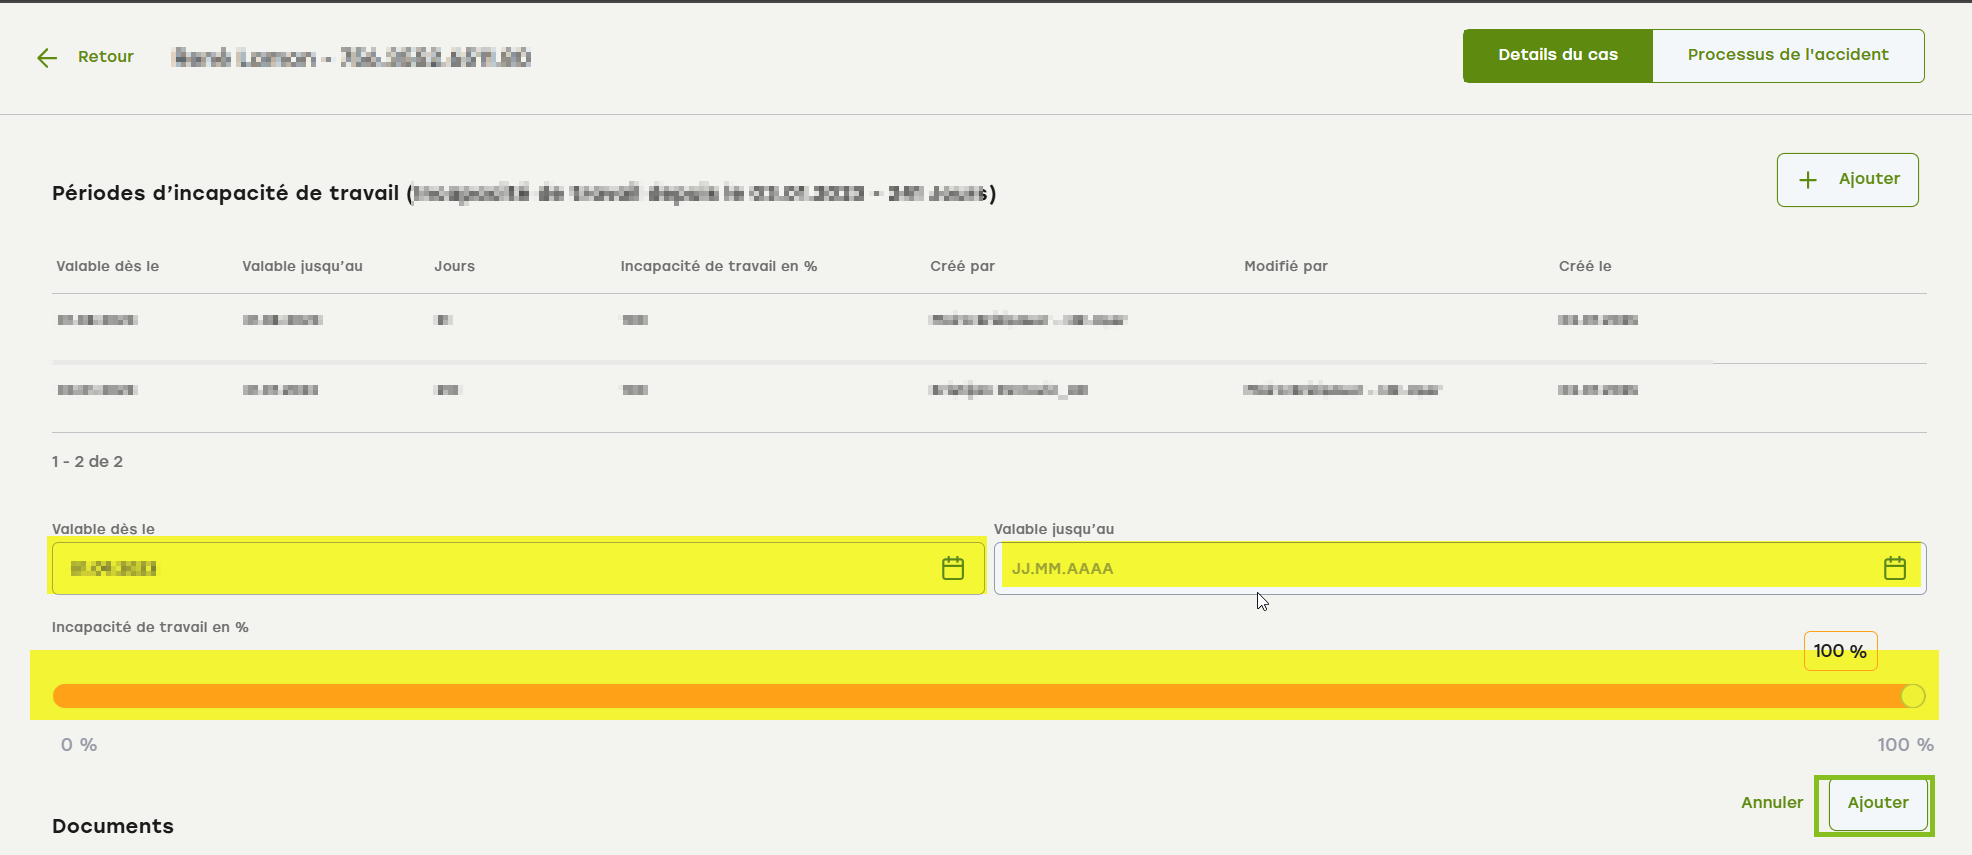Switch to the Details du cas tab
Viewport: 1972px width, 855px height.
pyautogui.click(x=1557, y=56)
